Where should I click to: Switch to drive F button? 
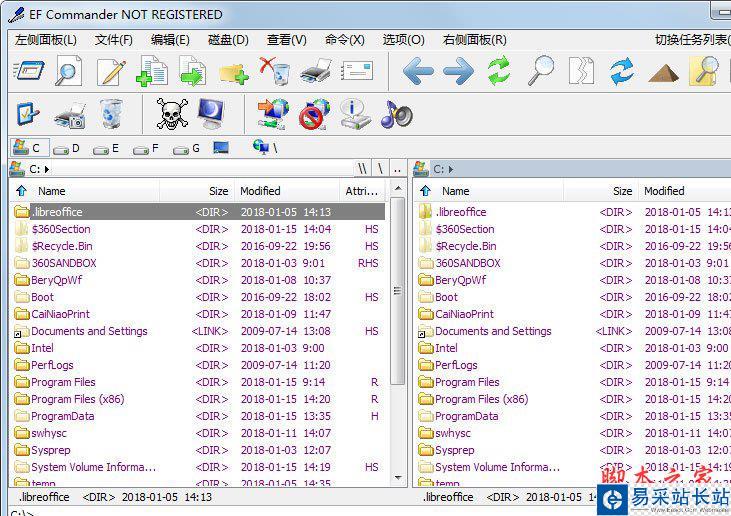coord(146,149)
